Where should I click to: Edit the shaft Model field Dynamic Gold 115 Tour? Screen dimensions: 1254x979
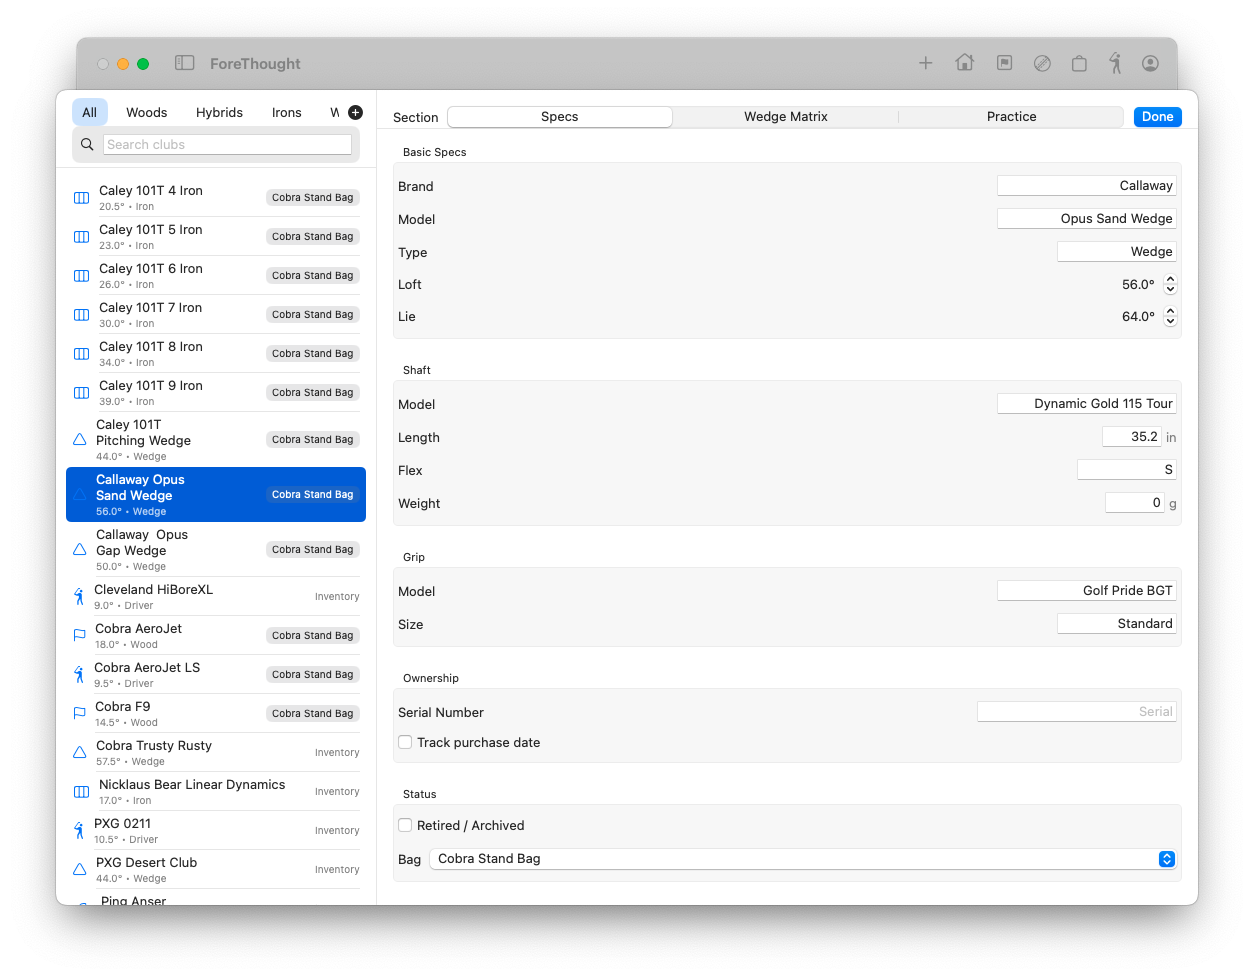tap(1087, 404)
